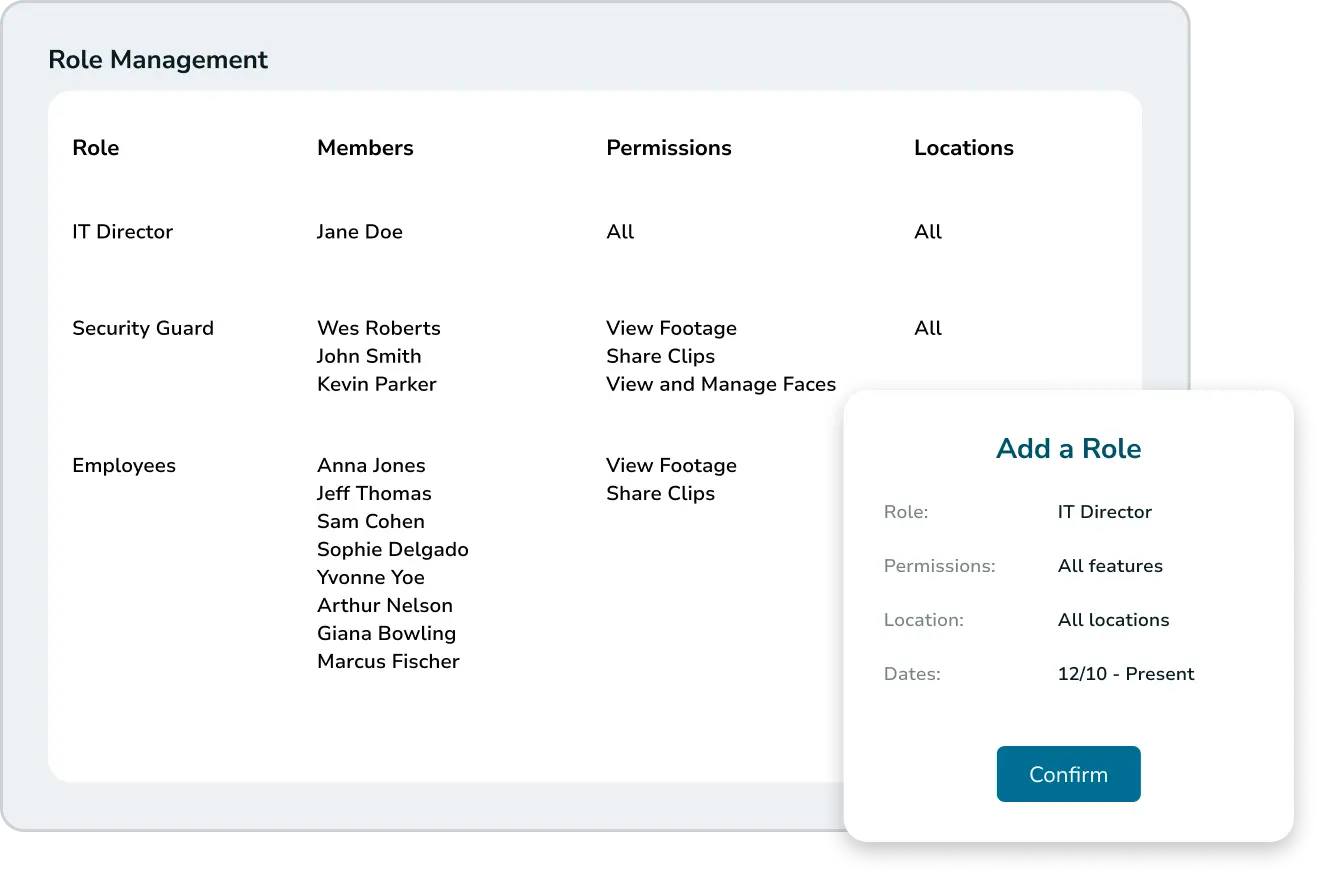Edit the Role field value IT Director
The width and height of the screenshot is (1318, 874).
point(1104,512)
